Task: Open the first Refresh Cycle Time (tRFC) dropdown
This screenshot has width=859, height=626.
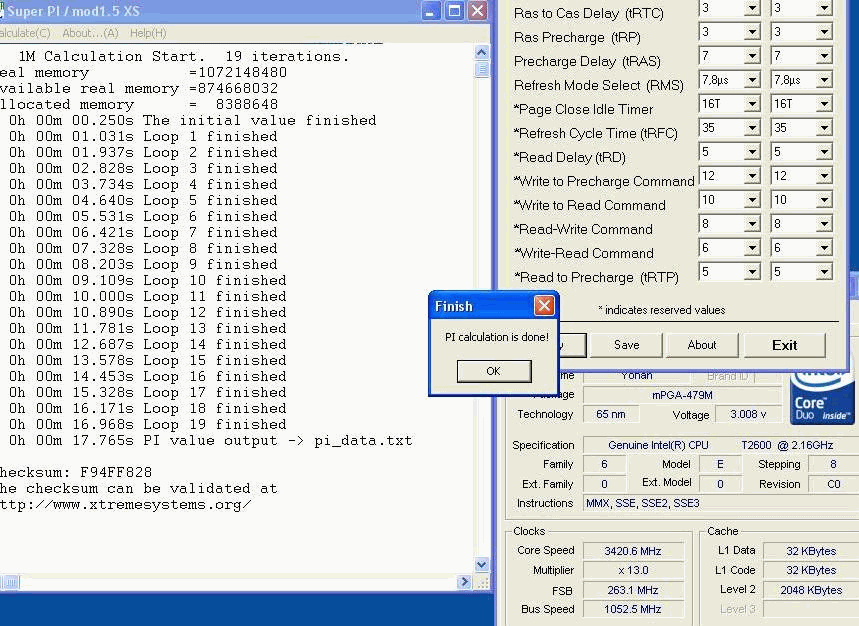Action: coord(752,128)
